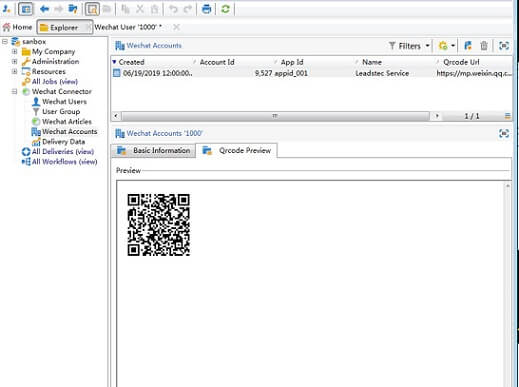
Task: Click the grayed copy icon in toolbar
Action: pyautogui.click(x=125, y=9)
